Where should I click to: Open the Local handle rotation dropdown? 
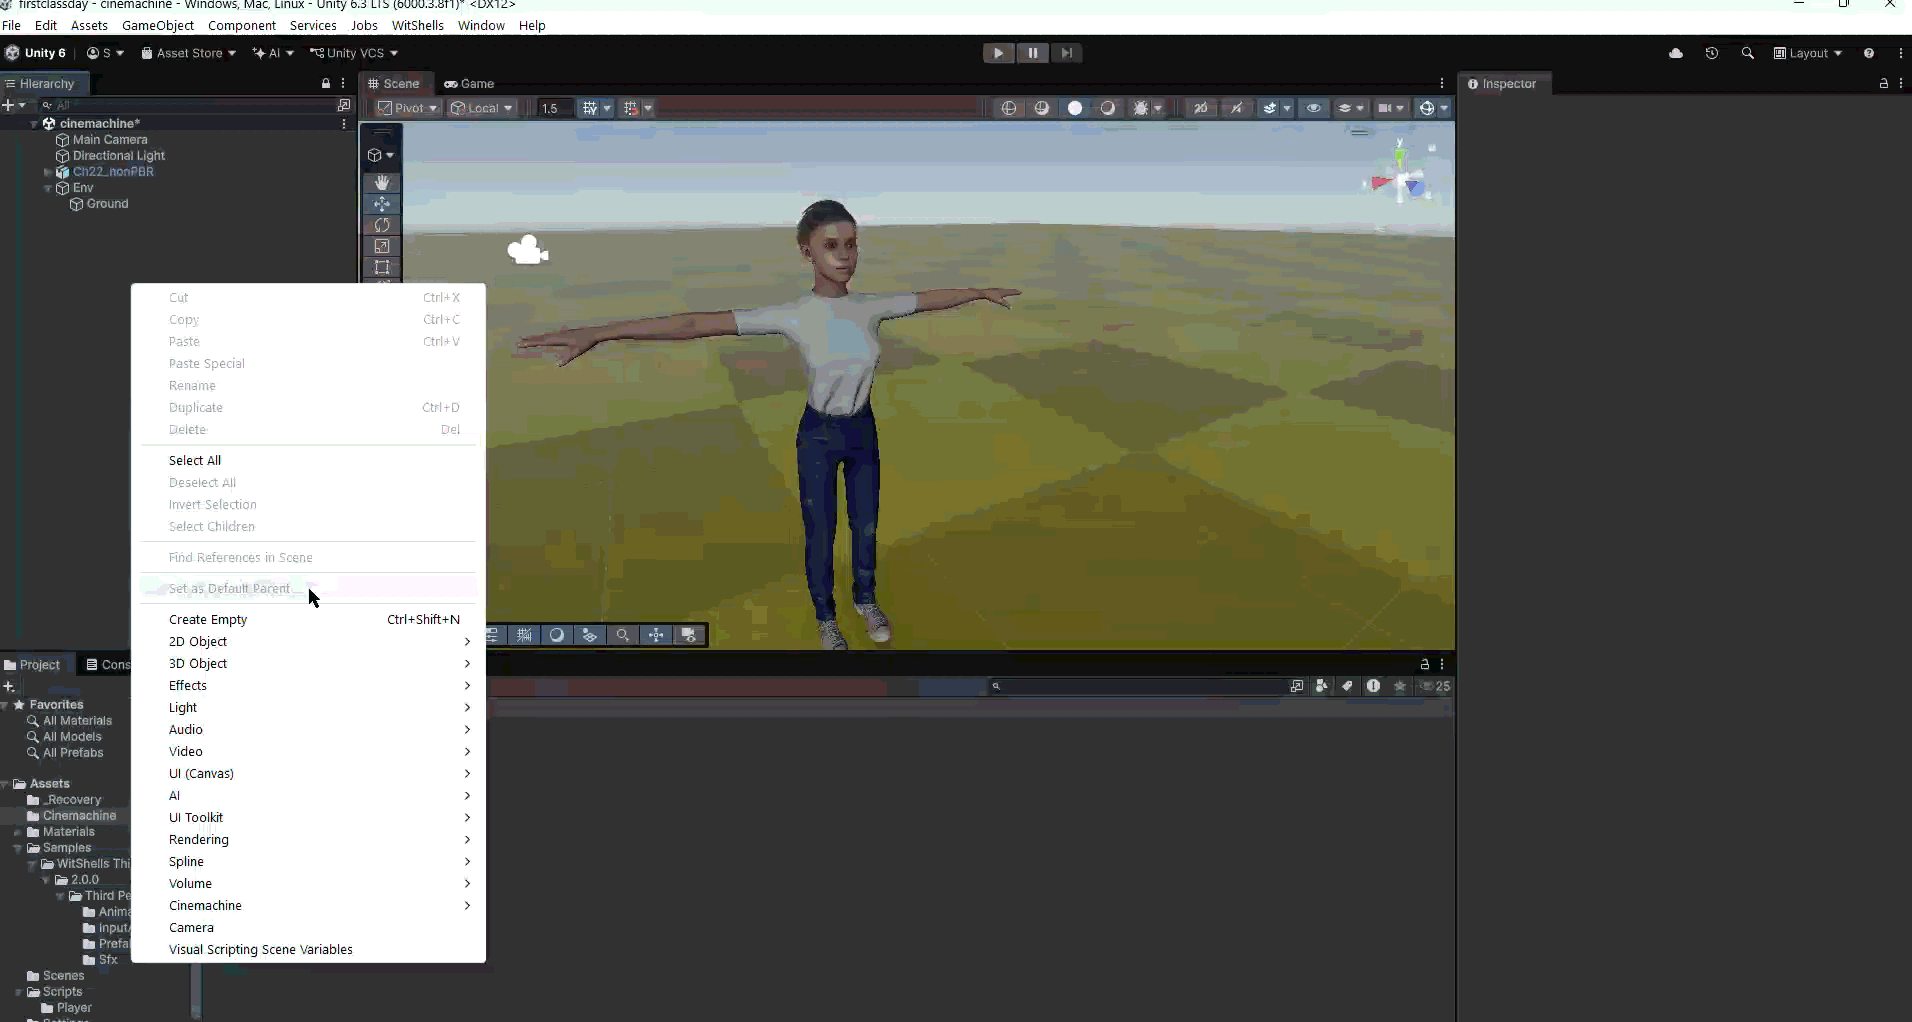point(482,108)
